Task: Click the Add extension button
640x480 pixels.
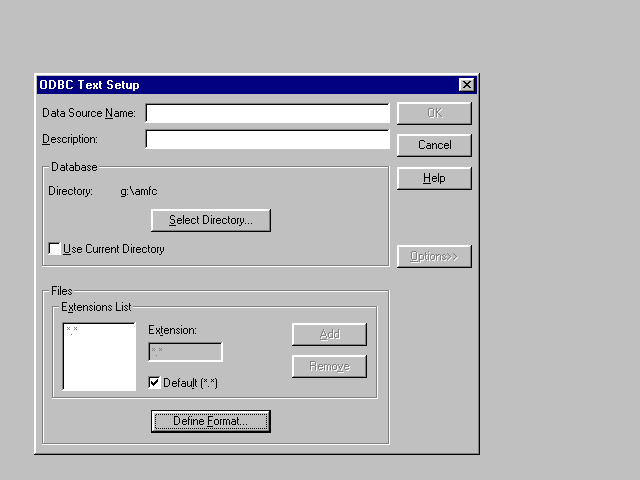Action: [329, 334]
